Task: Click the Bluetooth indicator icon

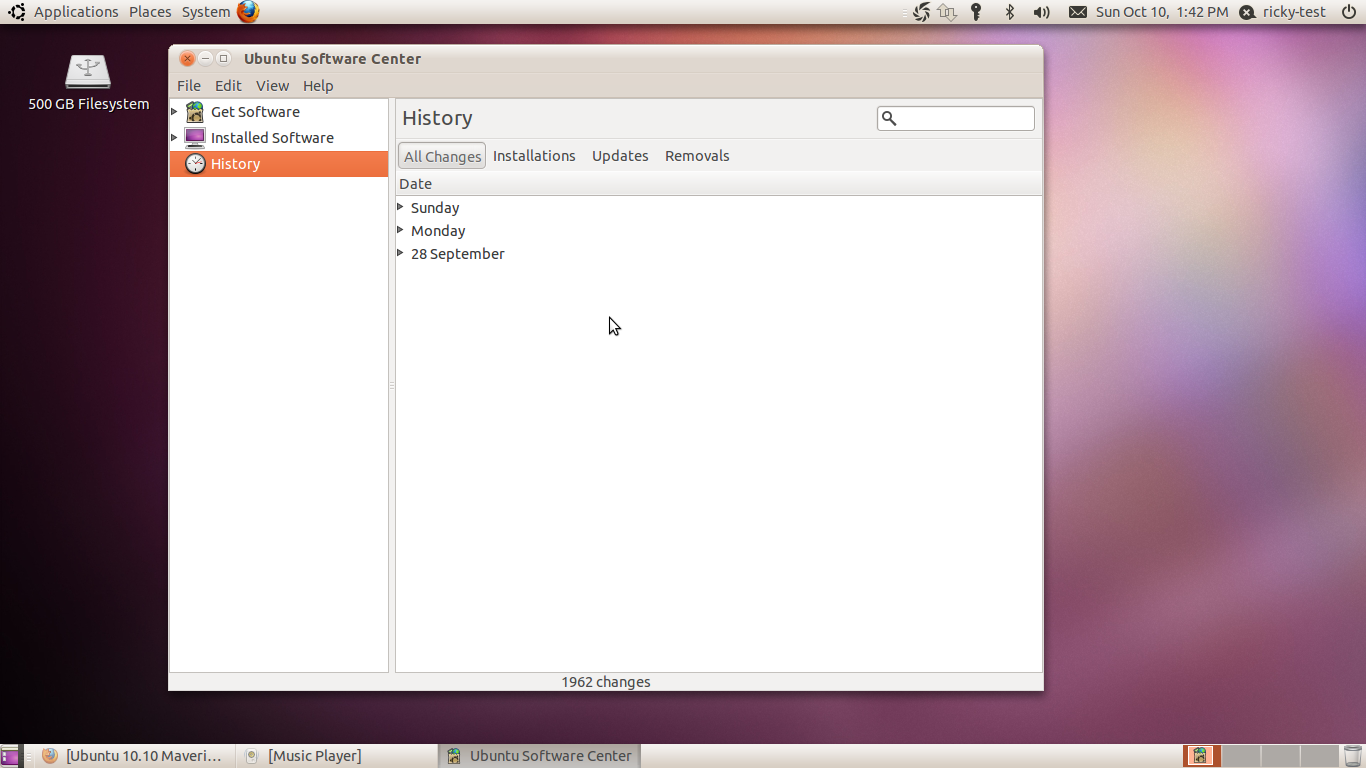Action: pos(1010,12)
